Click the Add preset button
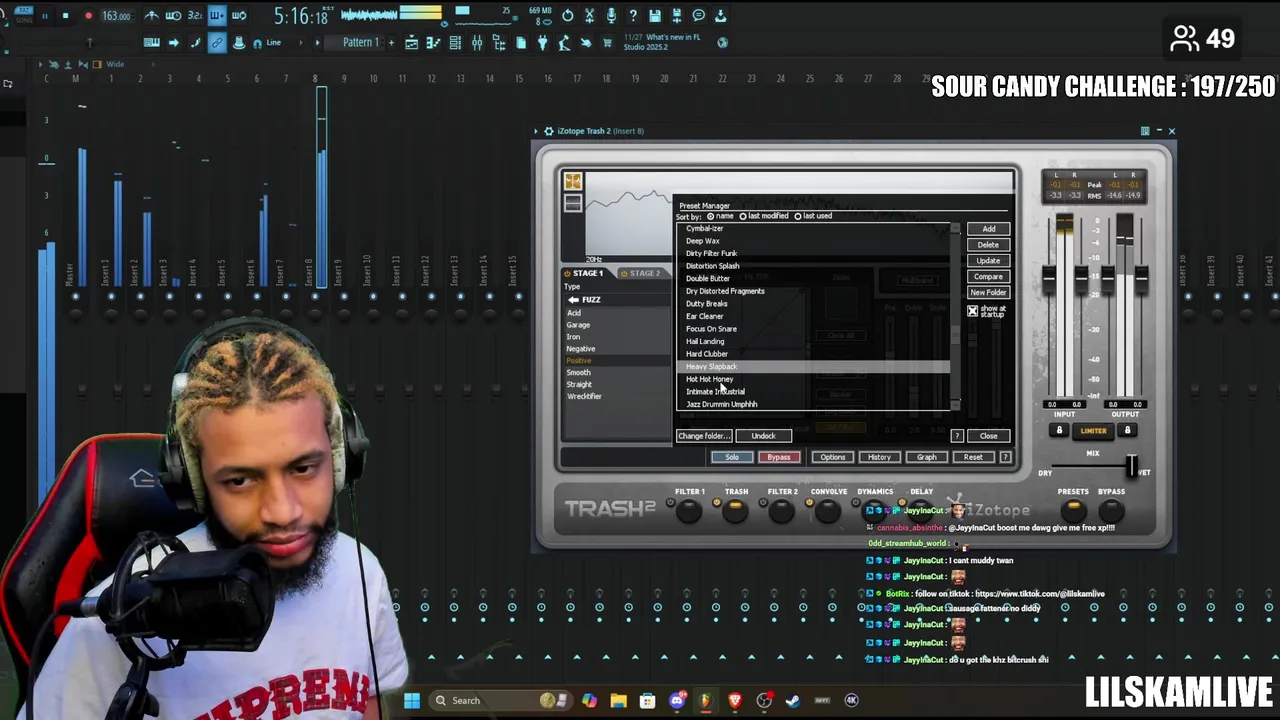1280x720 pixels. [988, 229]
